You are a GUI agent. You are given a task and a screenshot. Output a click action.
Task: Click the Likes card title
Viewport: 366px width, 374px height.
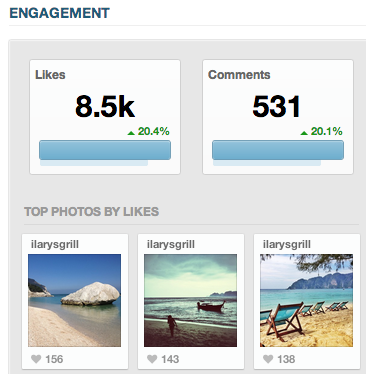(x=50, y=75)
